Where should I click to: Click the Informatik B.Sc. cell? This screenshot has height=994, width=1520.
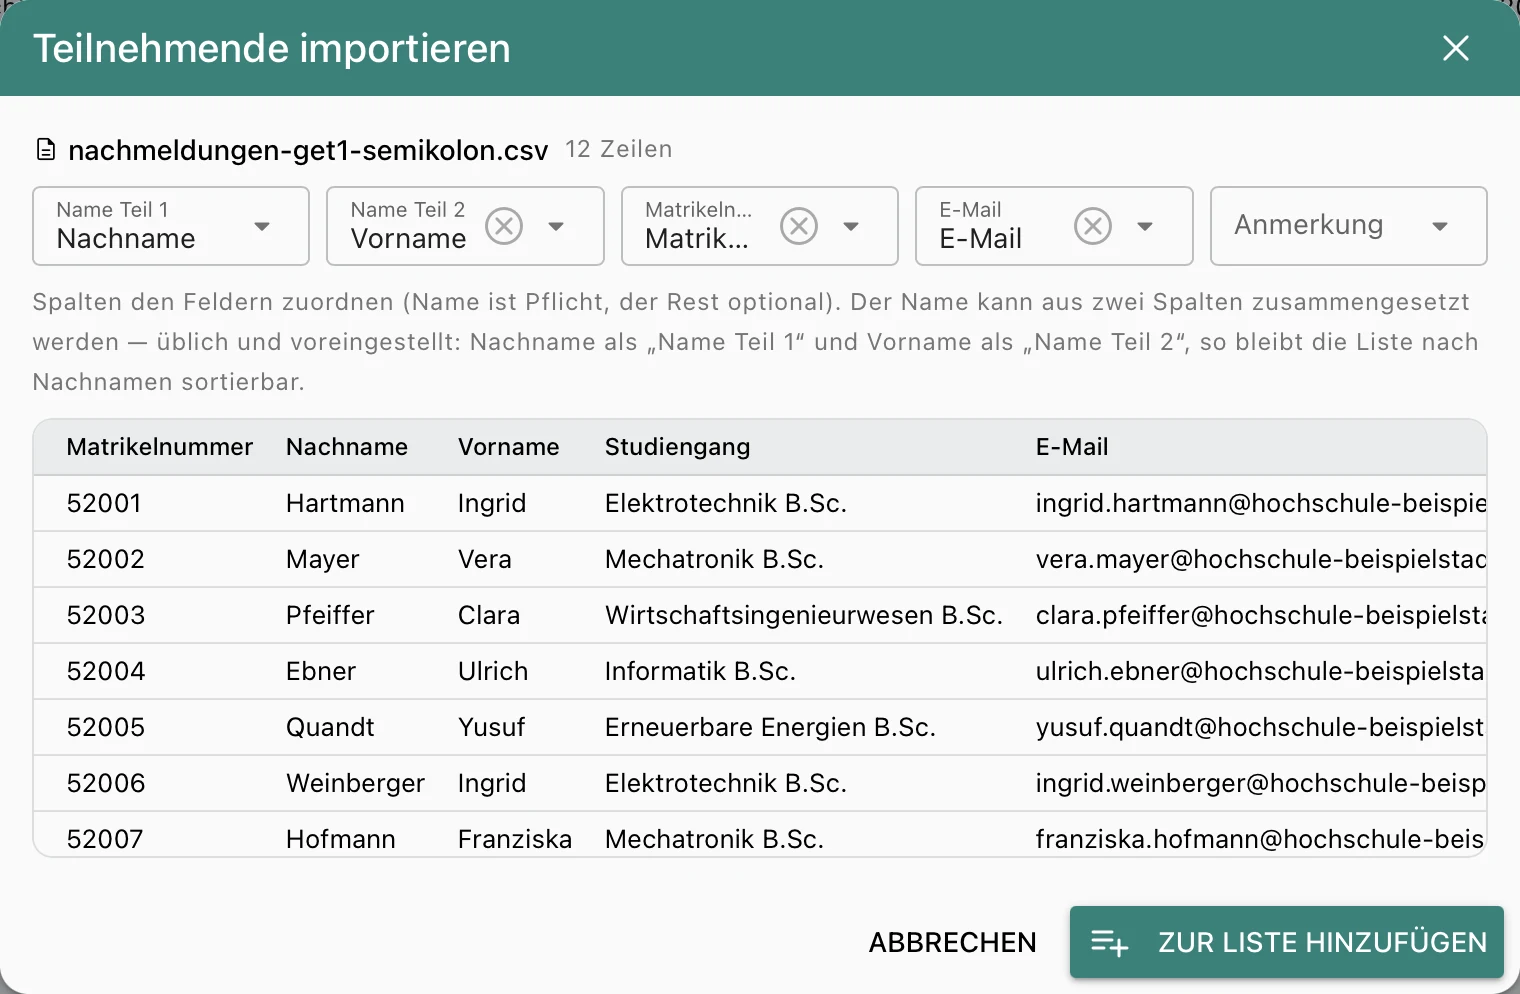(x=700, y=671)
